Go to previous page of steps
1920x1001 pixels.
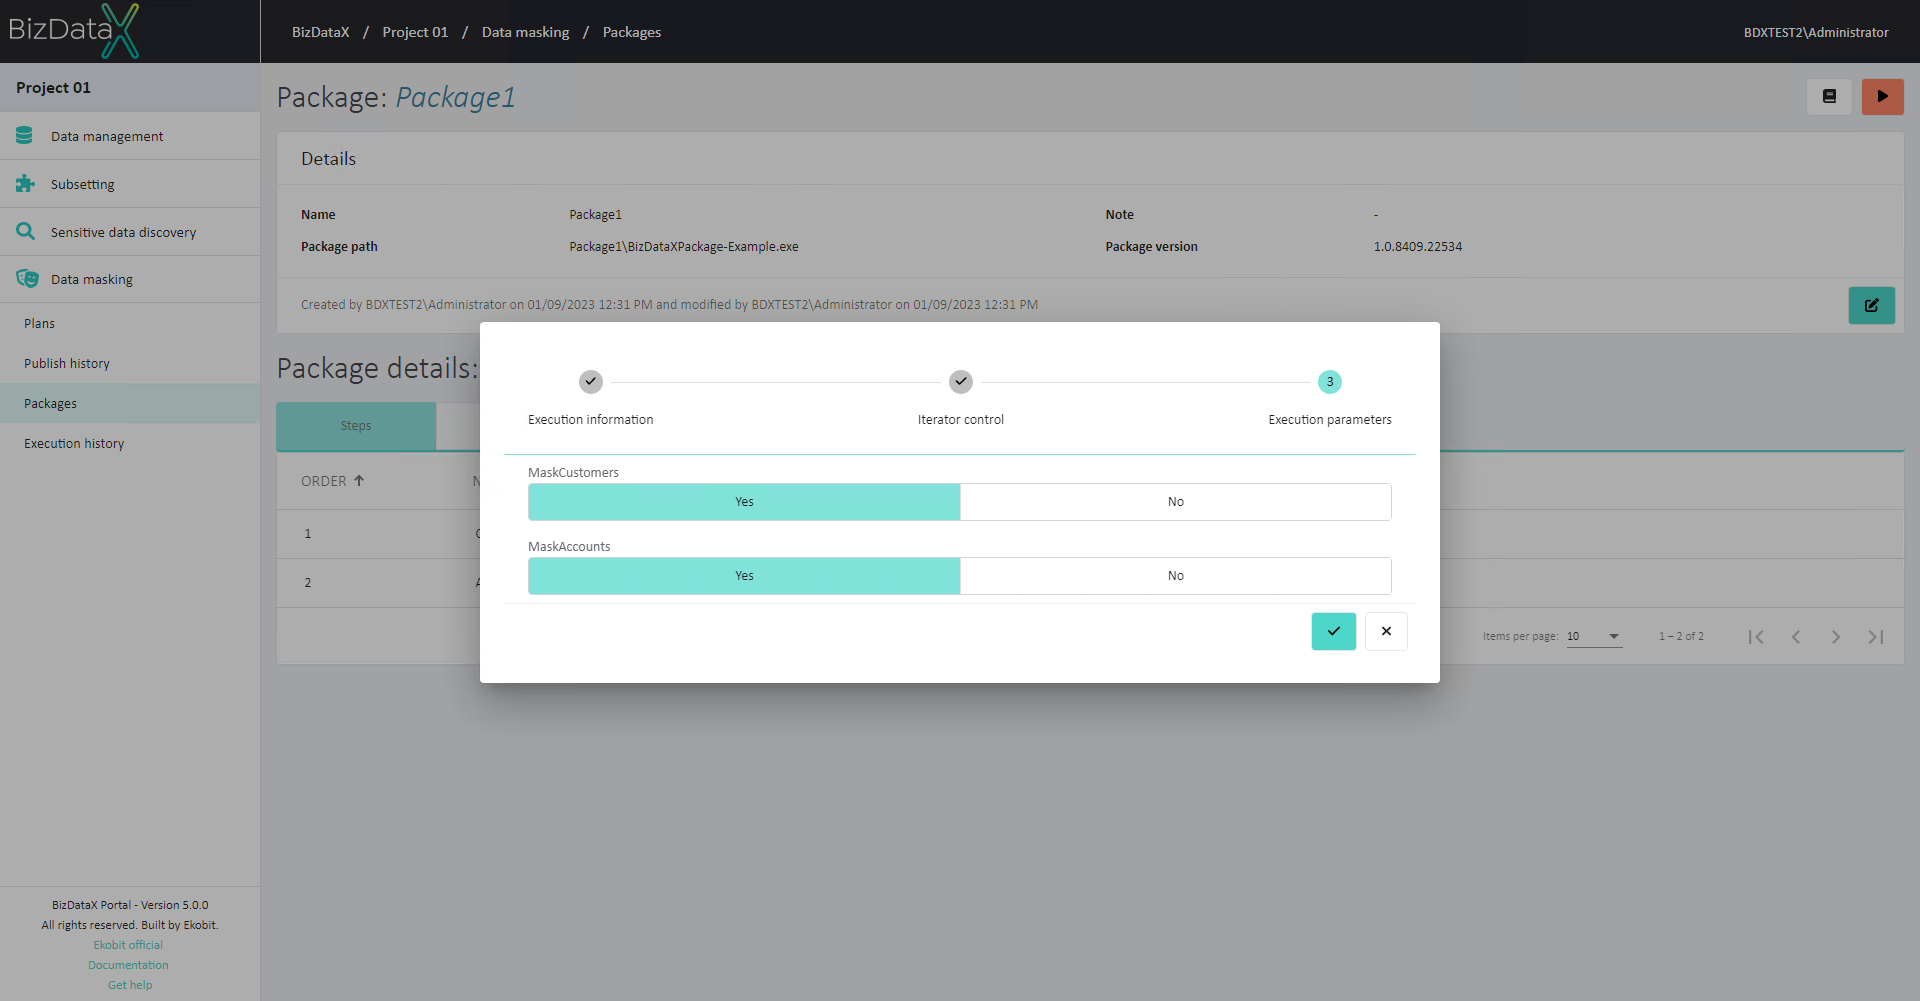click(1796, 637)
